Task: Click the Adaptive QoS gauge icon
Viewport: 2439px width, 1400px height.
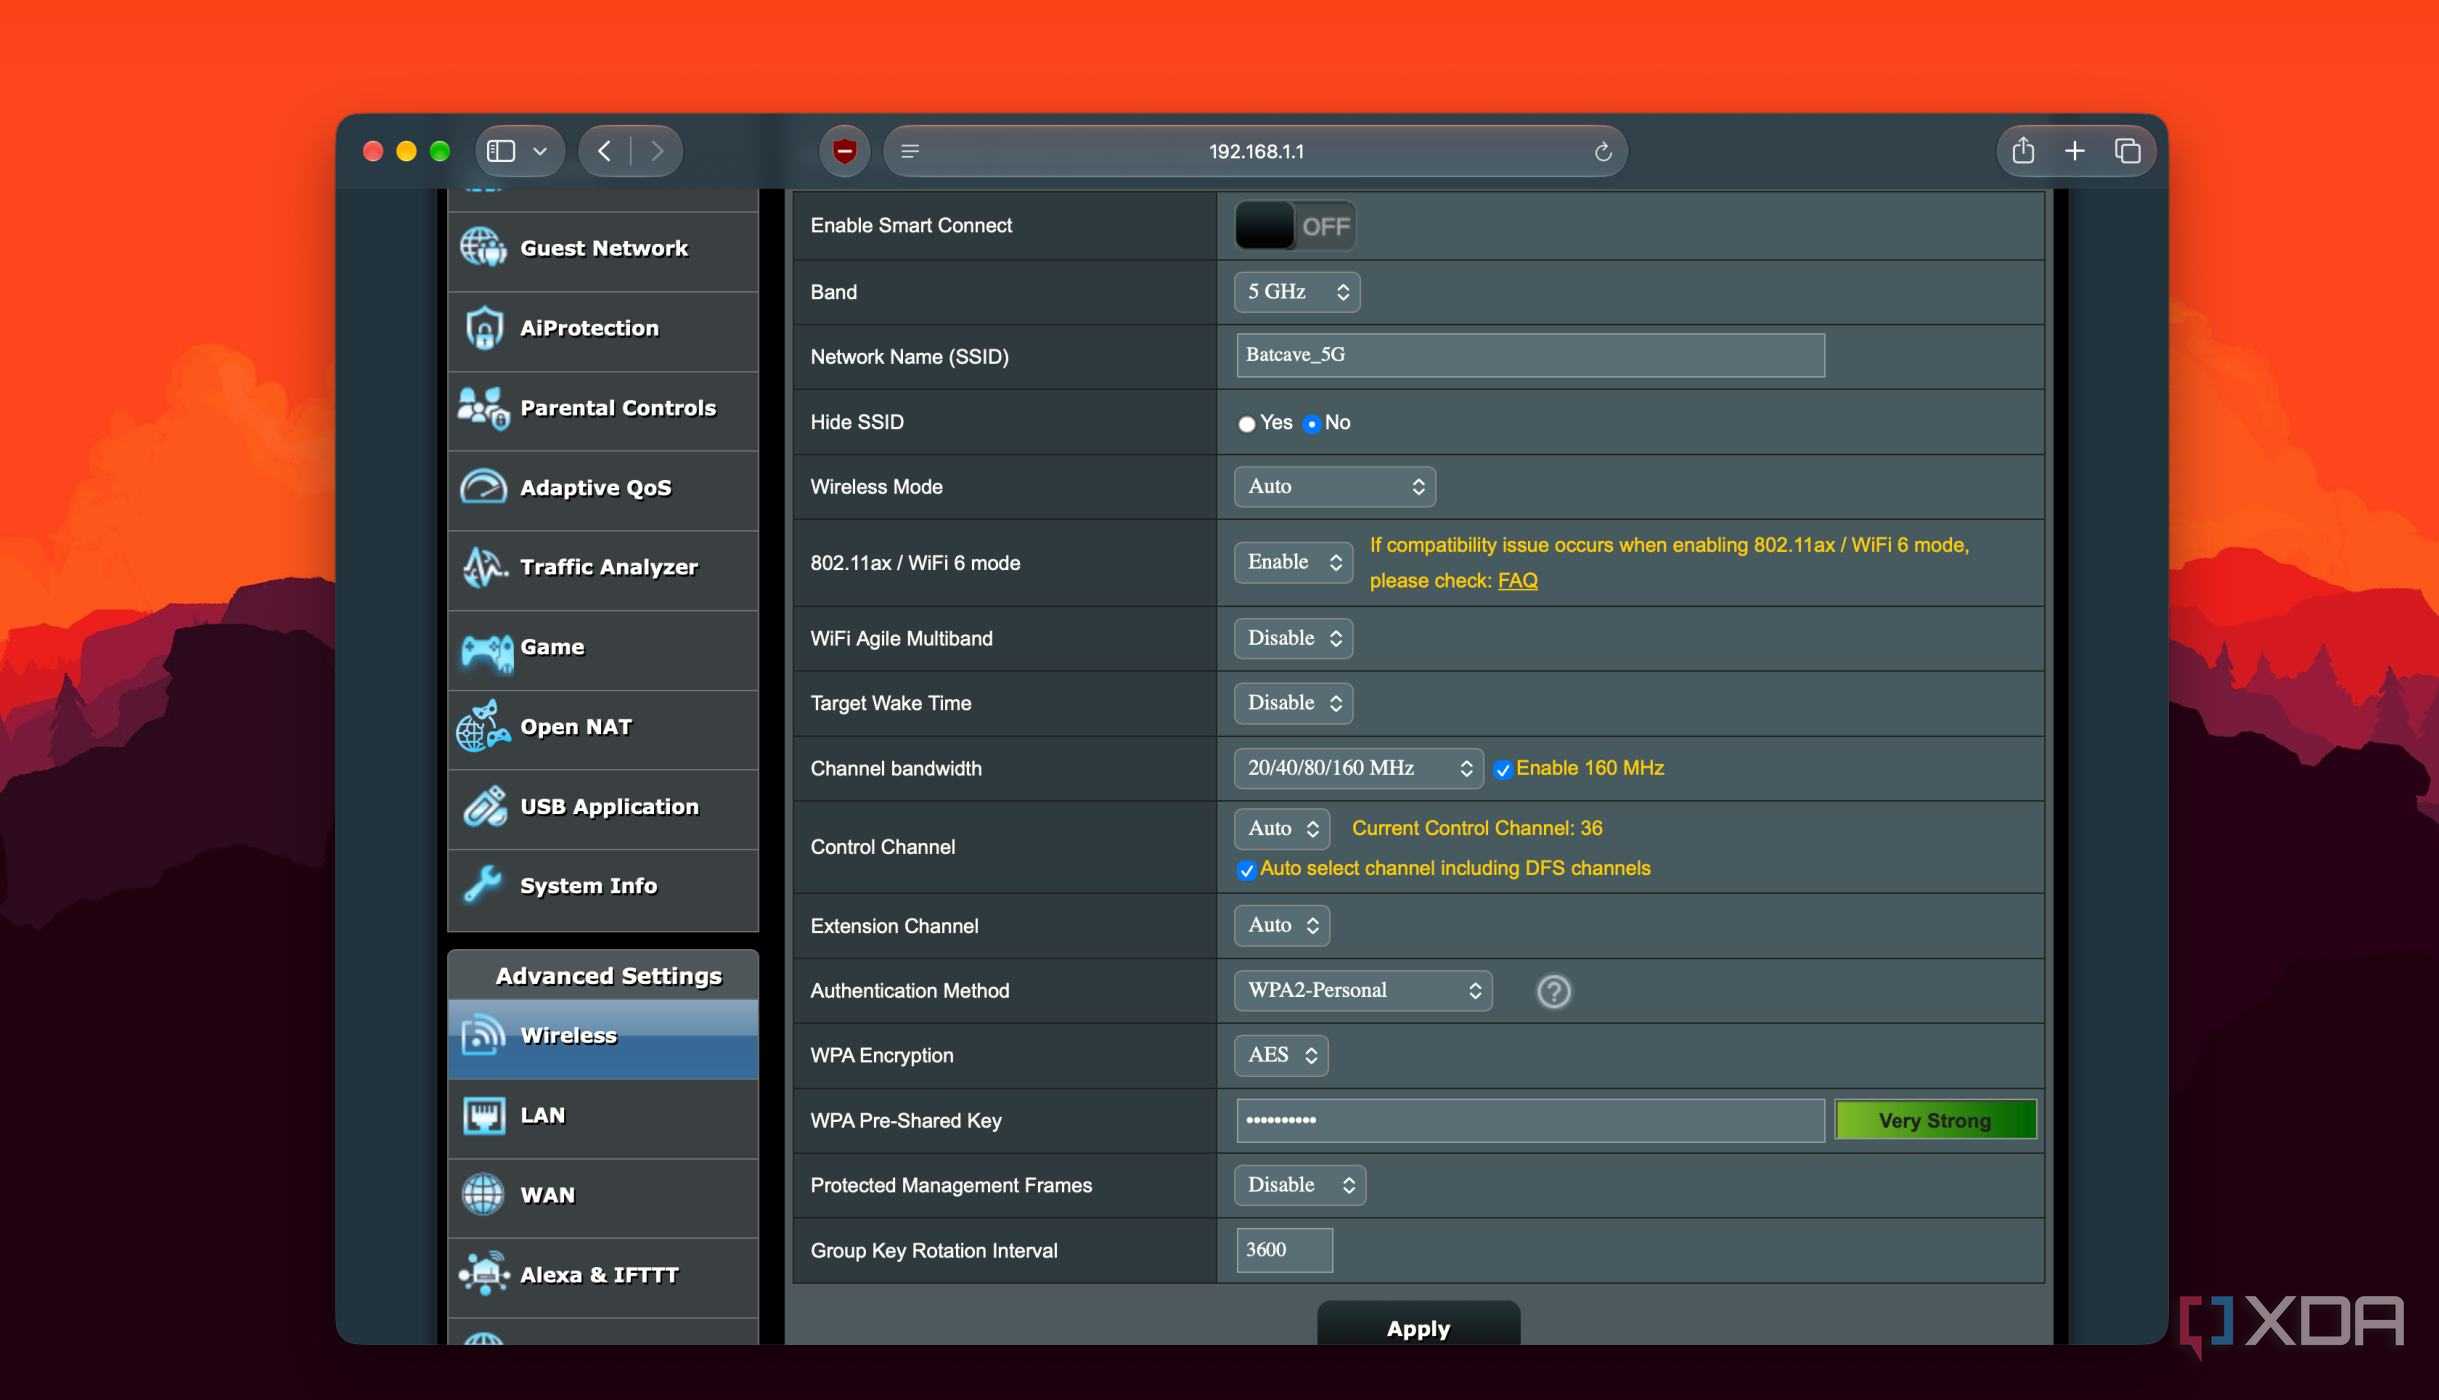Action: pos(484,487)
